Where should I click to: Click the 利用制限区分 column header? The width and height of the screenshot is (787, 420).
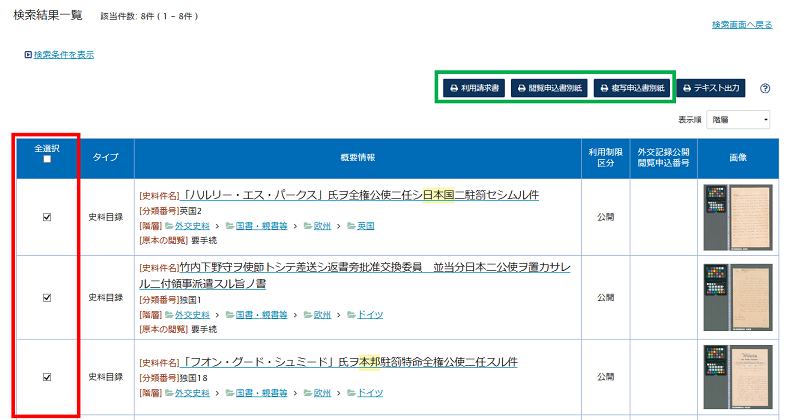[x=606, y=158]
